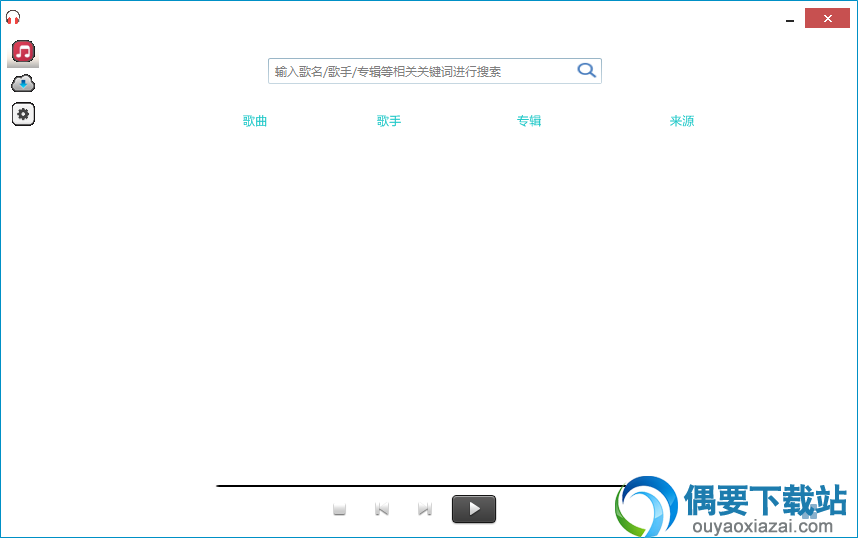Open the music library sidebar icon
This screenshot has width=858, height=538.
point(23,53)
